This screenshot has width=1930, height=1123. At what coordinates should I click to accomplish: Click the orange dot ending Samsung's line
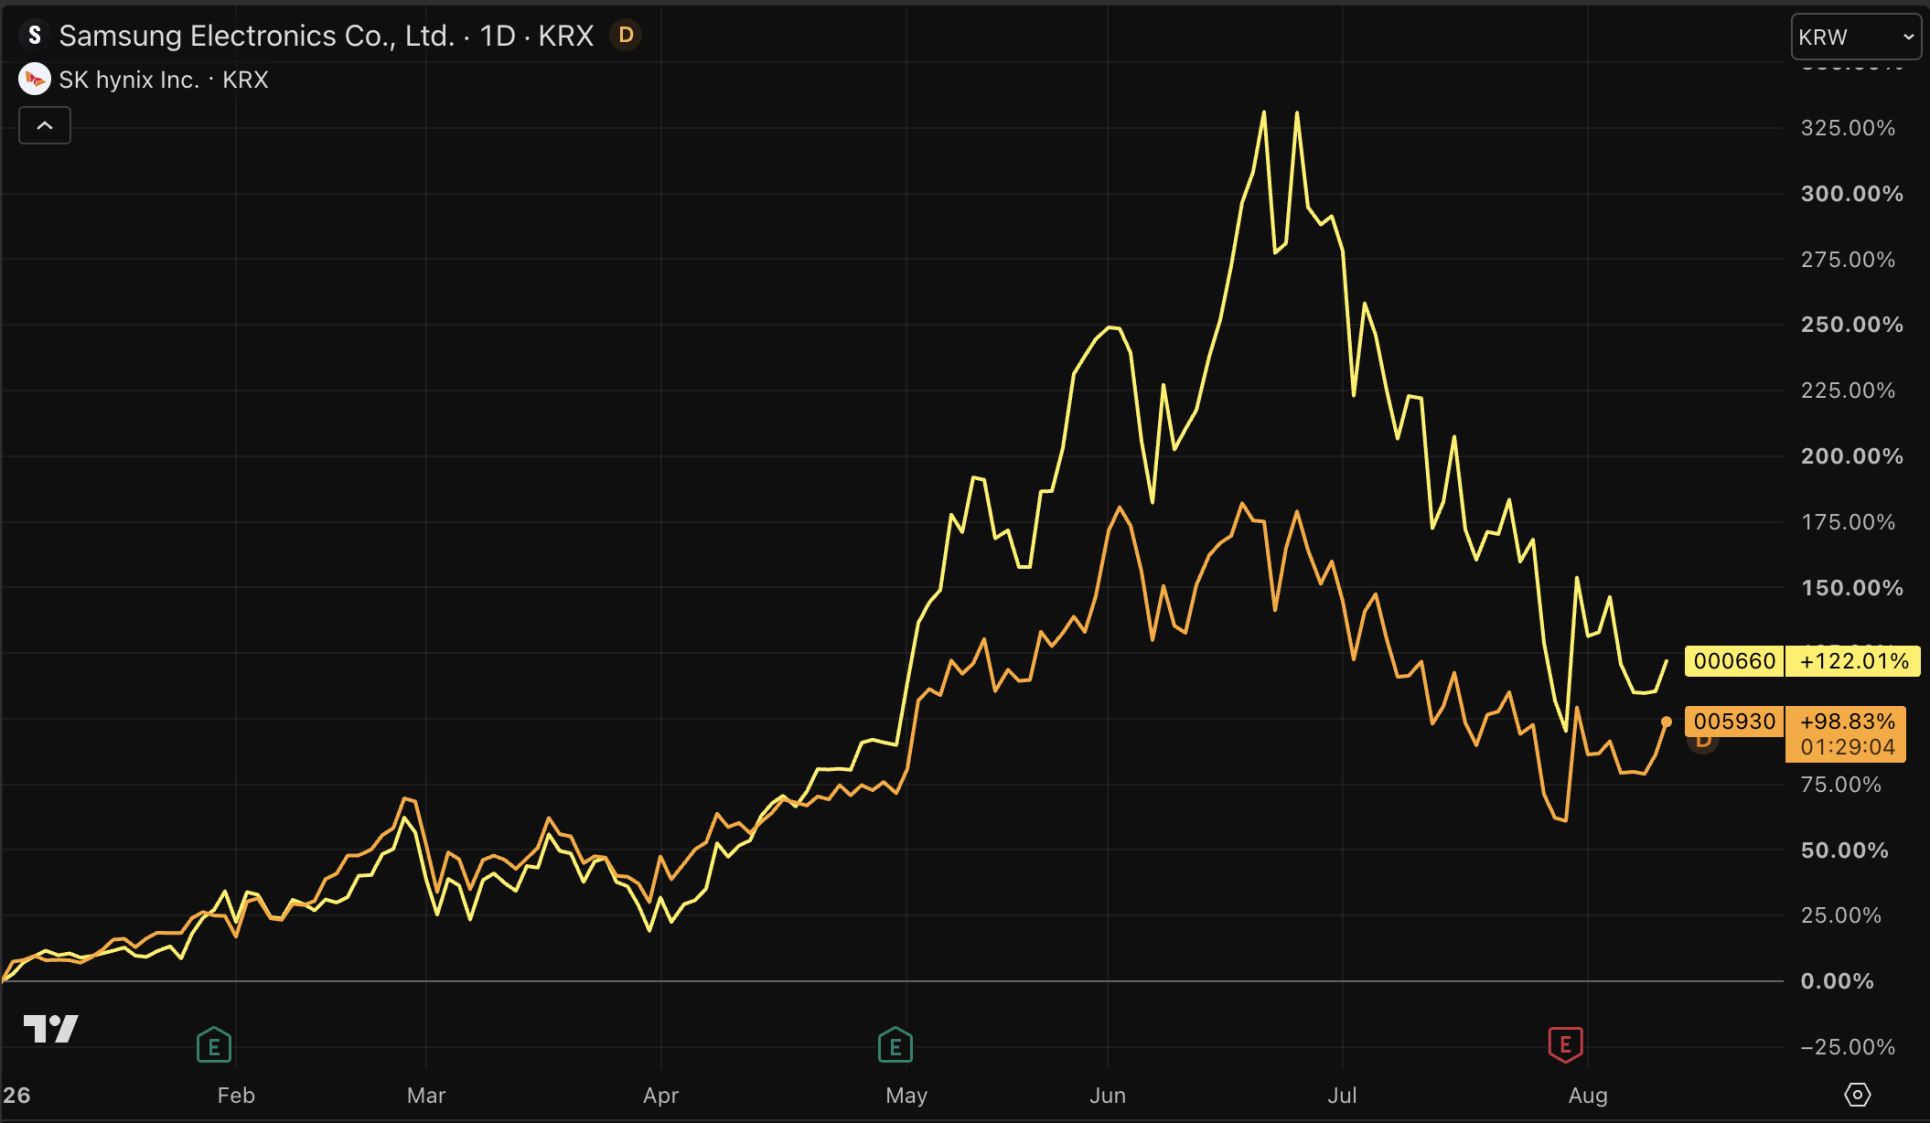point(1666,721)
